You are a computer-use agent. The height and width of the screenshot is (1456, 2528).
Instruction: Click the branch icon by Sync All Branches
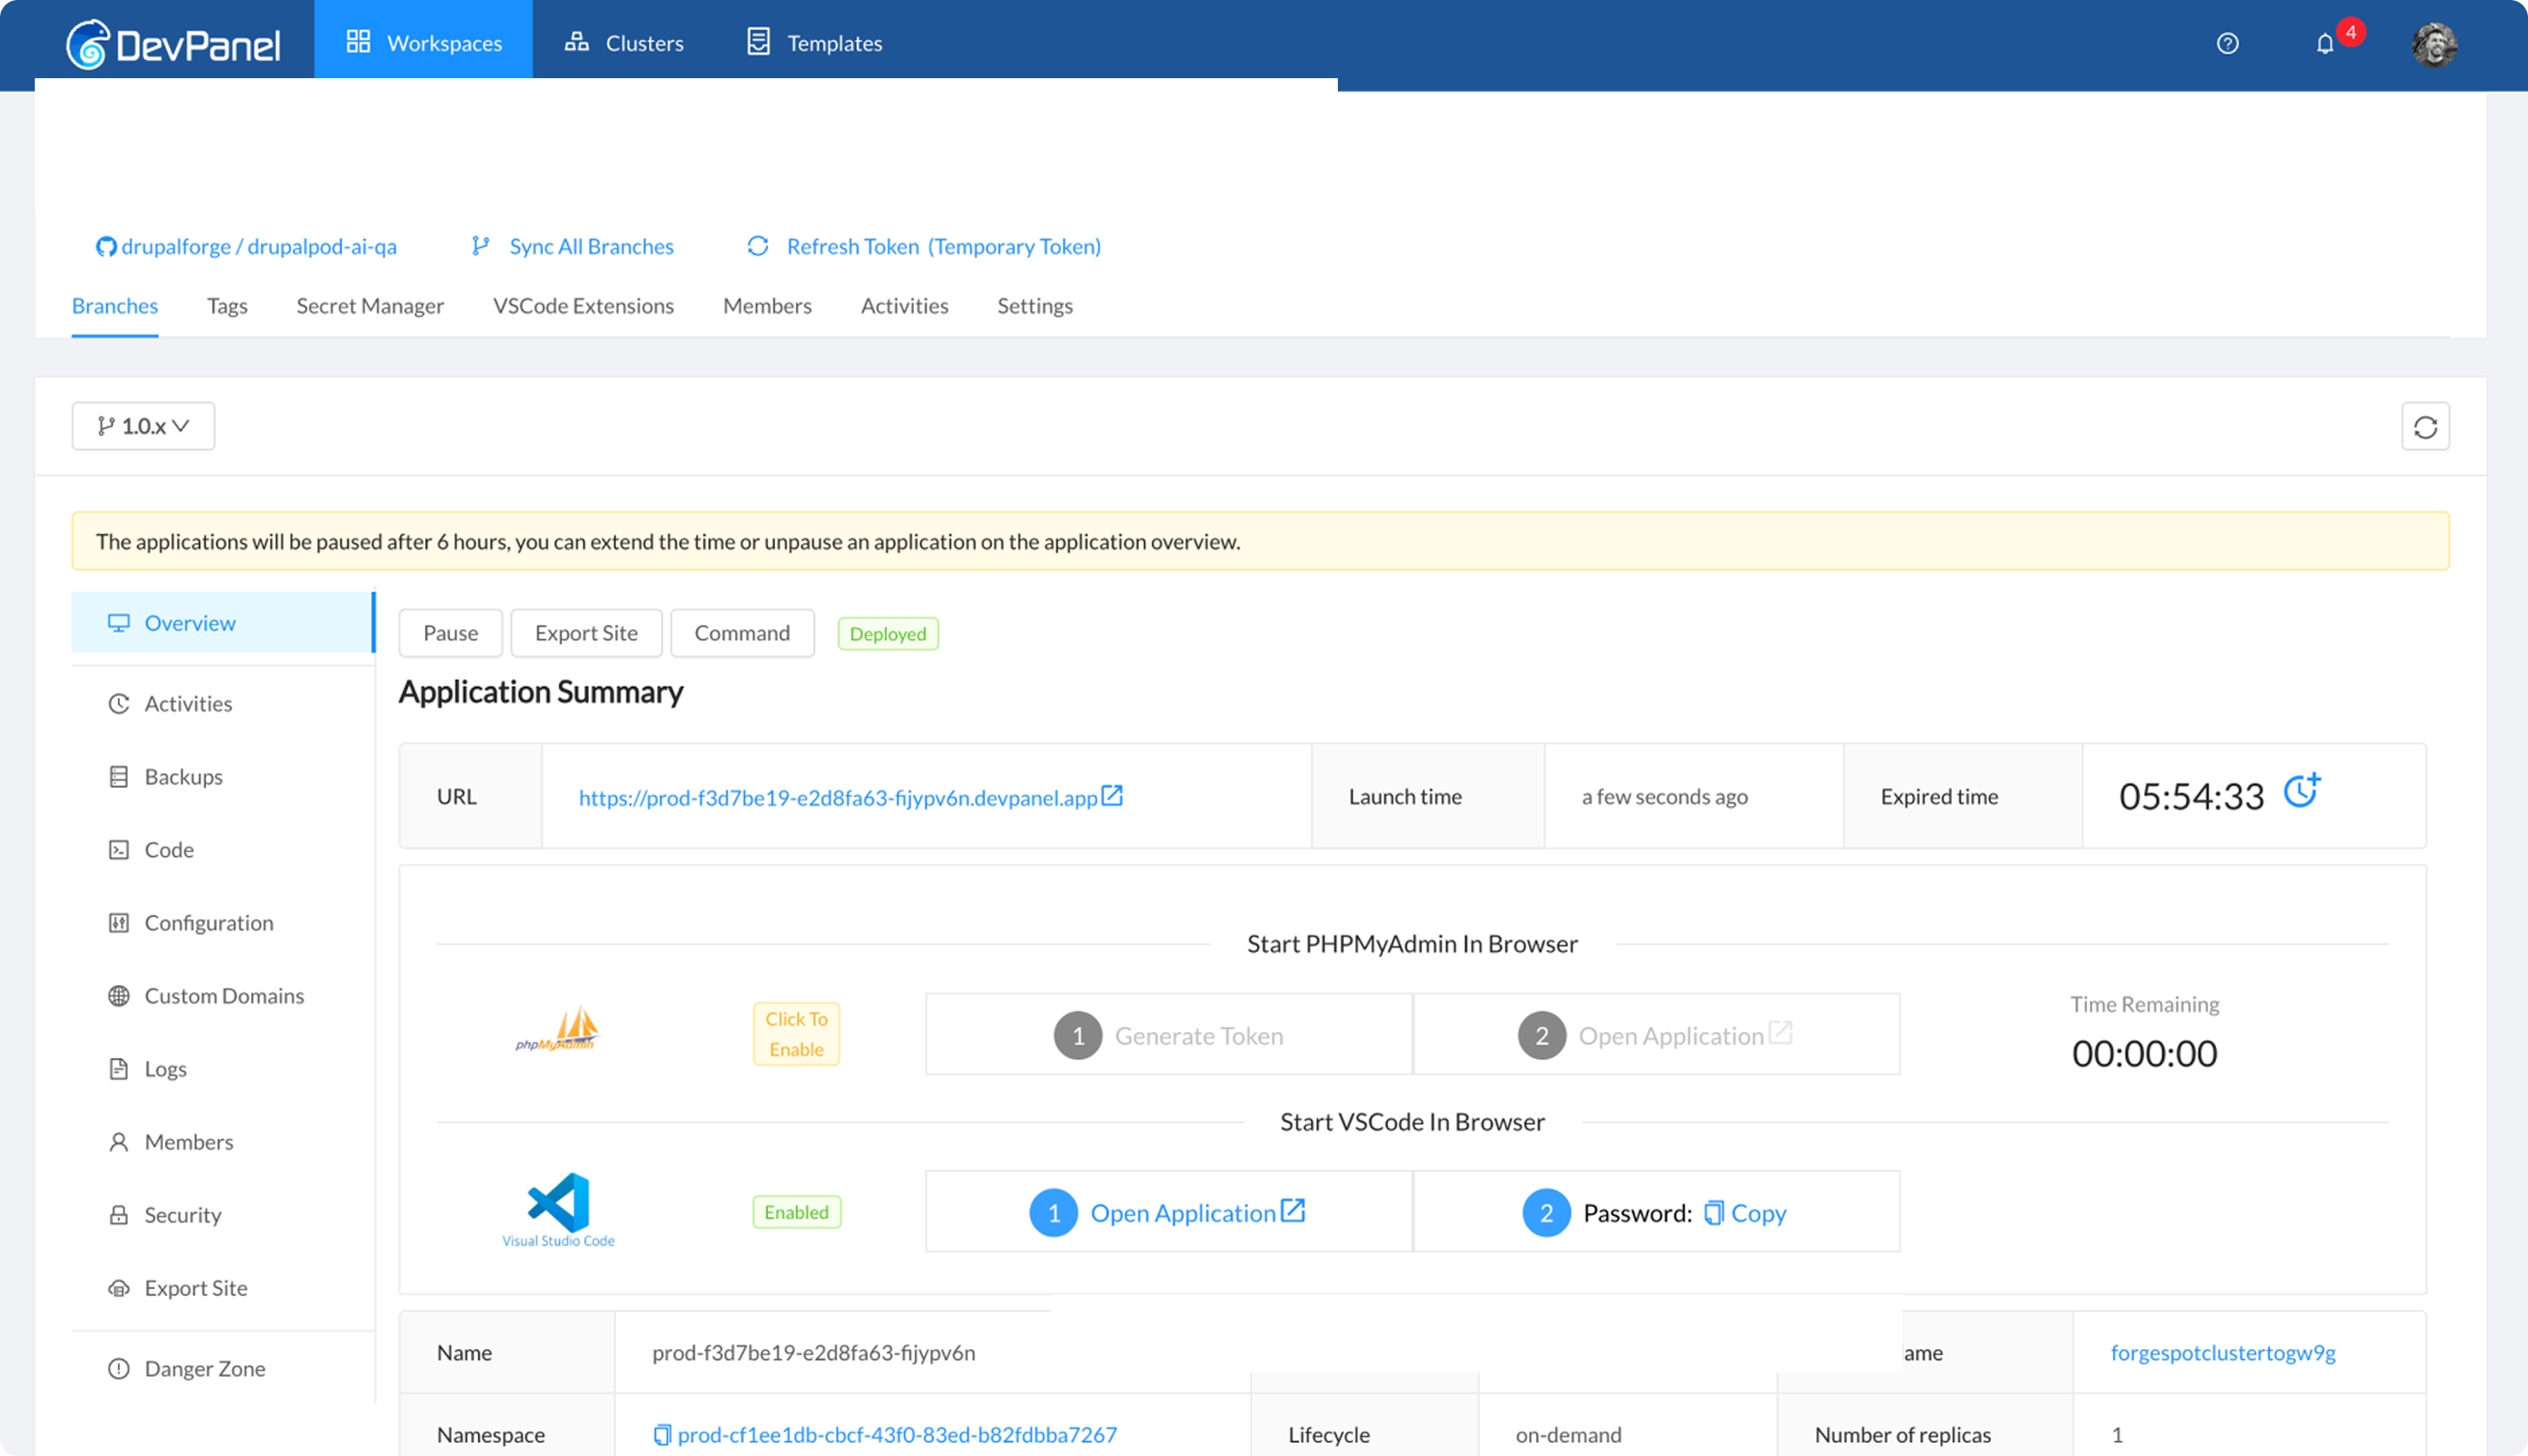[481, 246]
